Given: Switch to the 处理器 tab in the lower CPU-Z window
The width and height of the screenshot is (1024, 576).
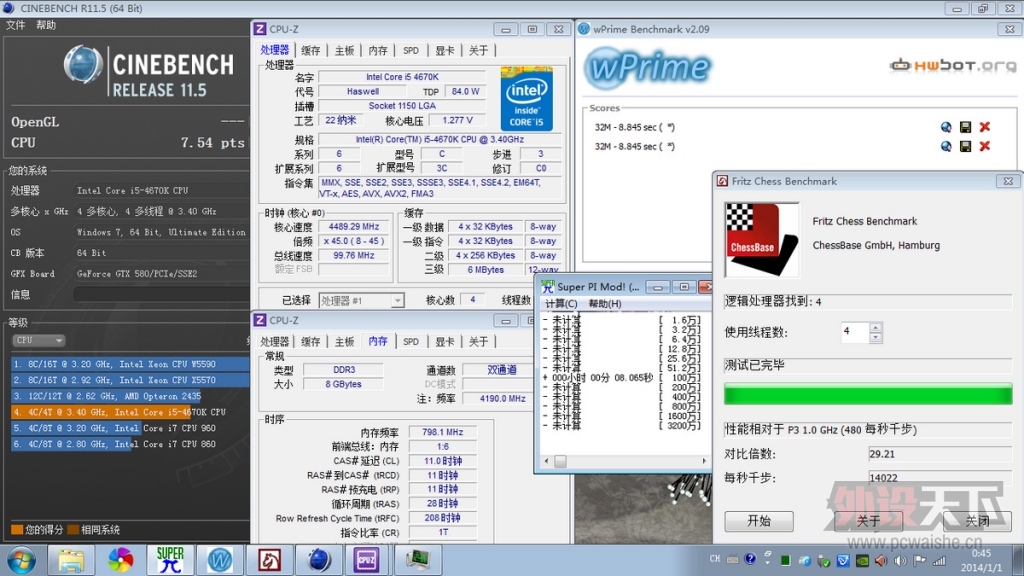Looking at the screenshot, I should click(275, 342).
